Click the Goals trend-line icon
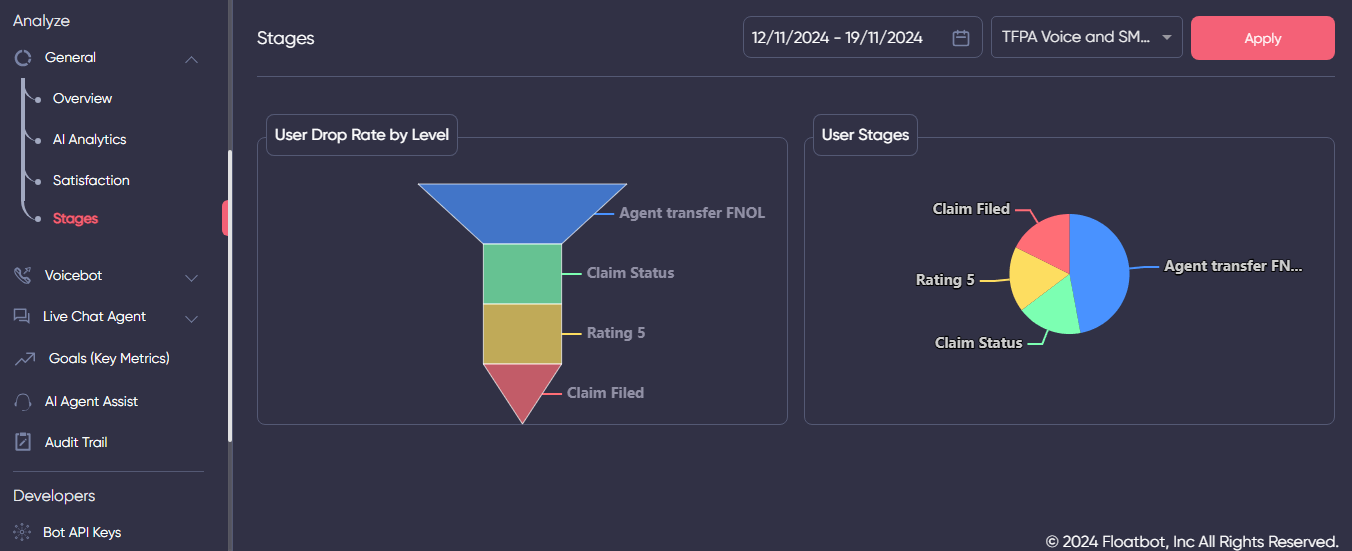This screenshot has width=1352, height=551. 25,358
